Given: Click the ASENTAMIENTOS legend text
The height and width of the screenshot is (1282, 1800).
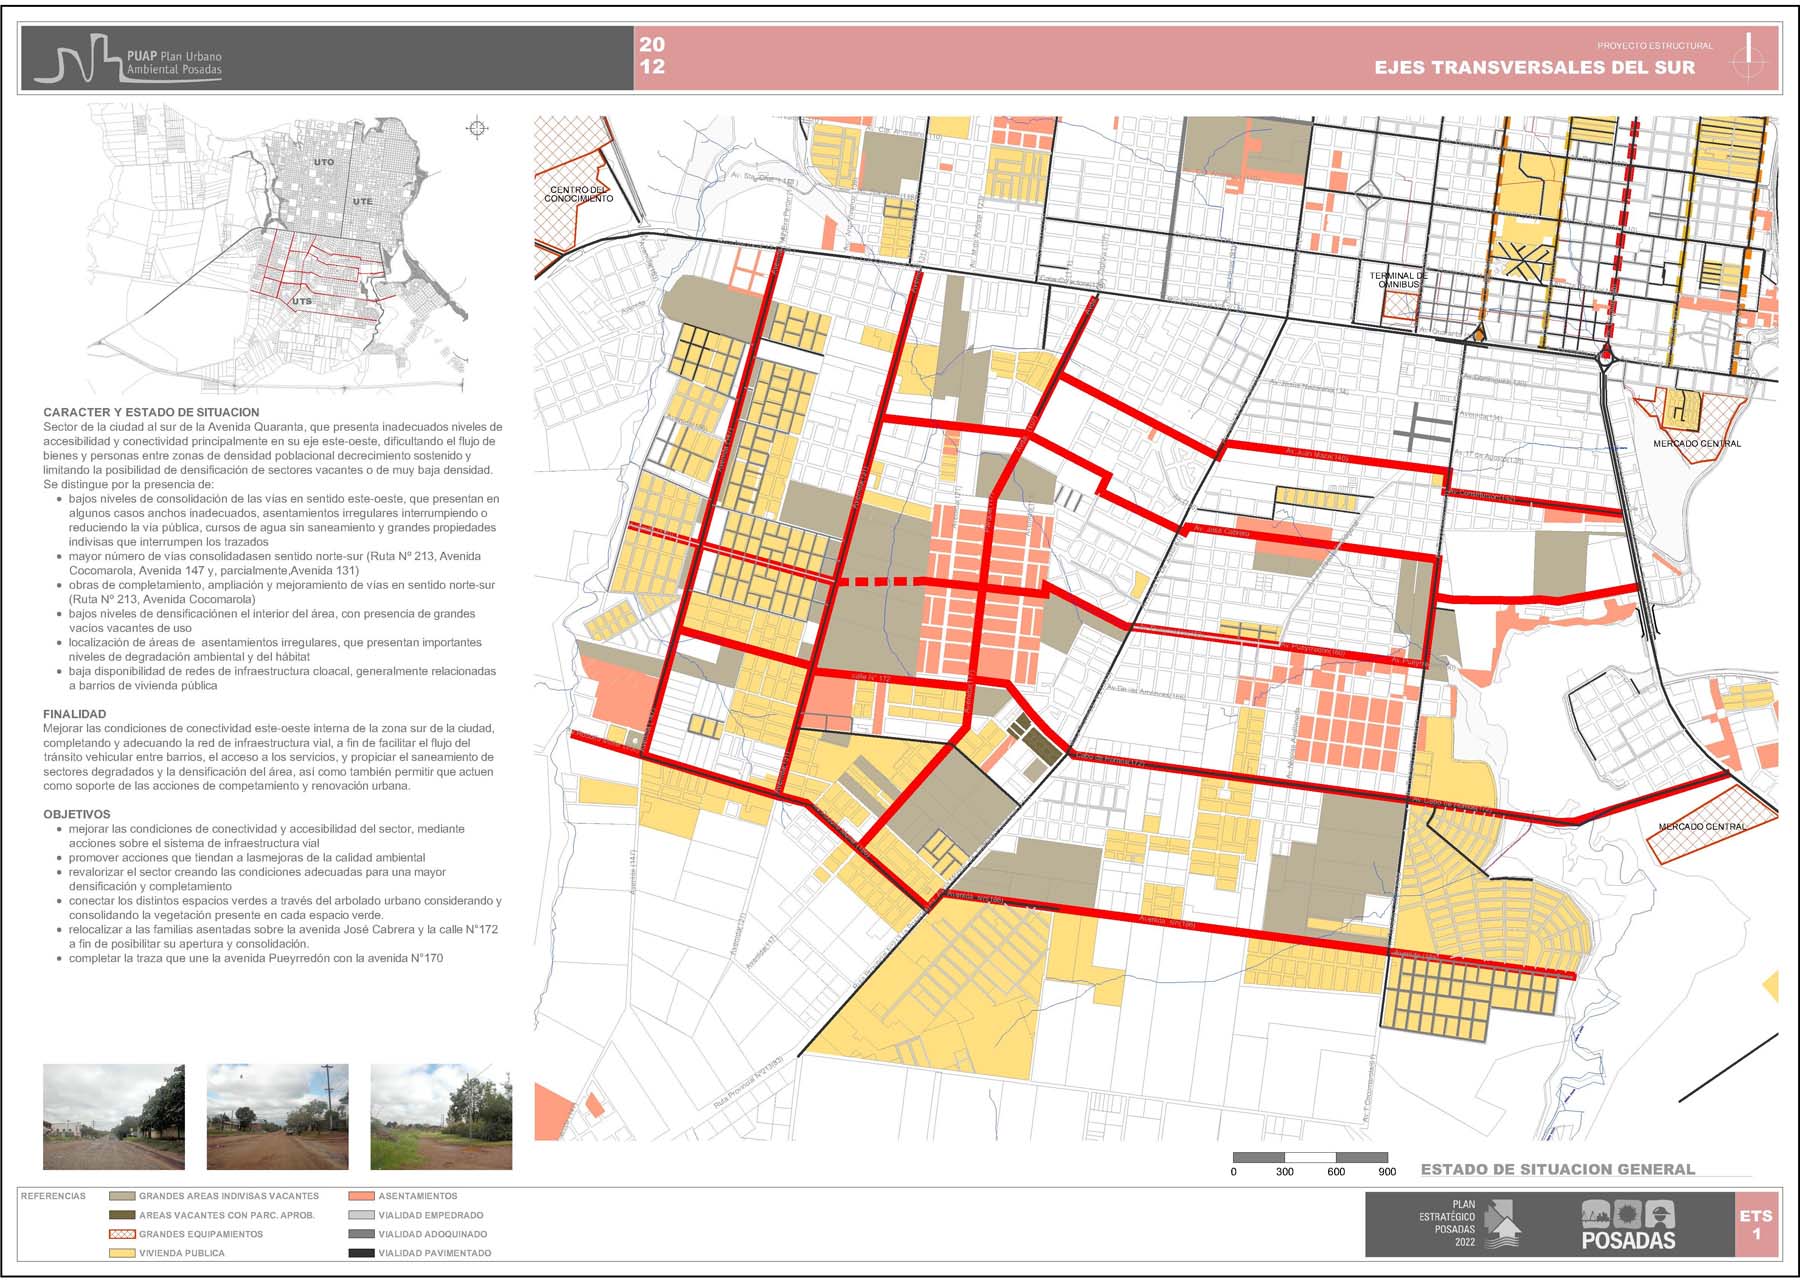Looking at the screenshot, I should (418, 1196).
